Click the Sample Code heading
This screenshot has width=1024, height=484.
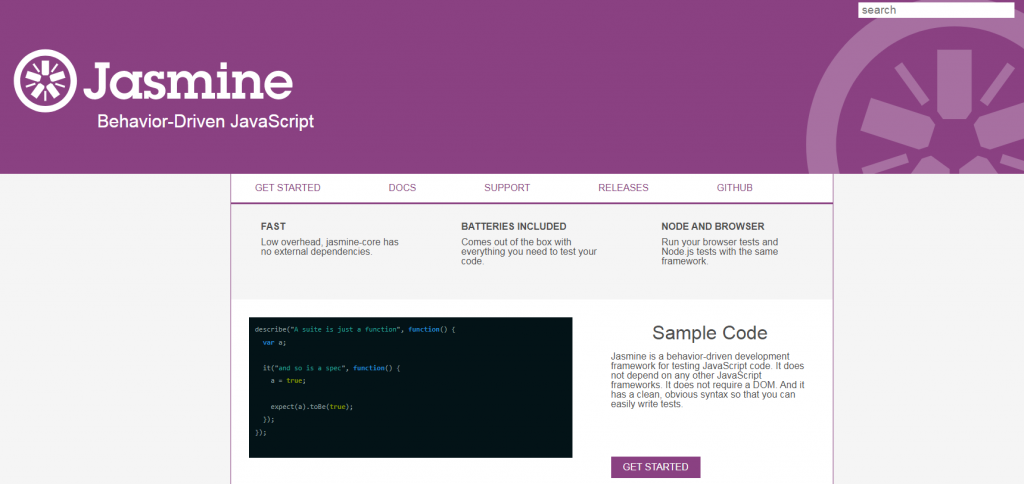(709, 333)
